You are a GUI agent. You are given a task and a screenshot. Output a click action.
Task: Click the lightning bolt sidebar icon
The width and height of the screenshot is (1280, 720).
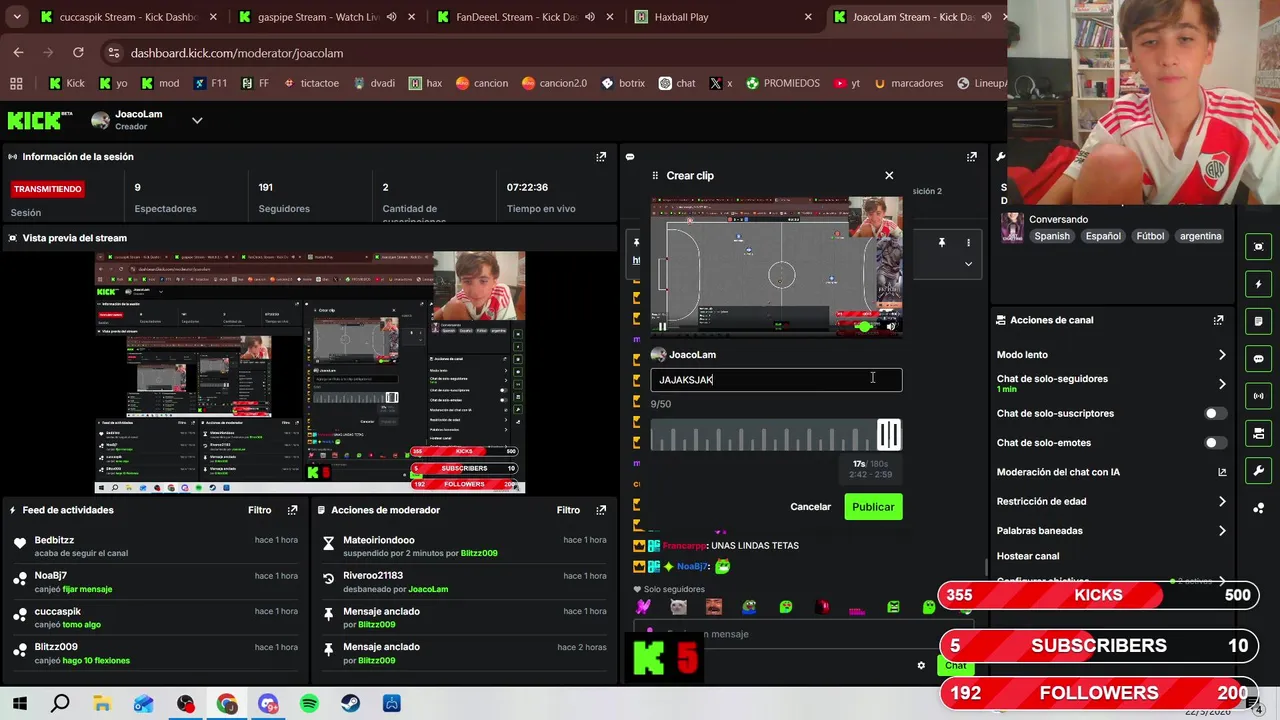coord(1258,284)
